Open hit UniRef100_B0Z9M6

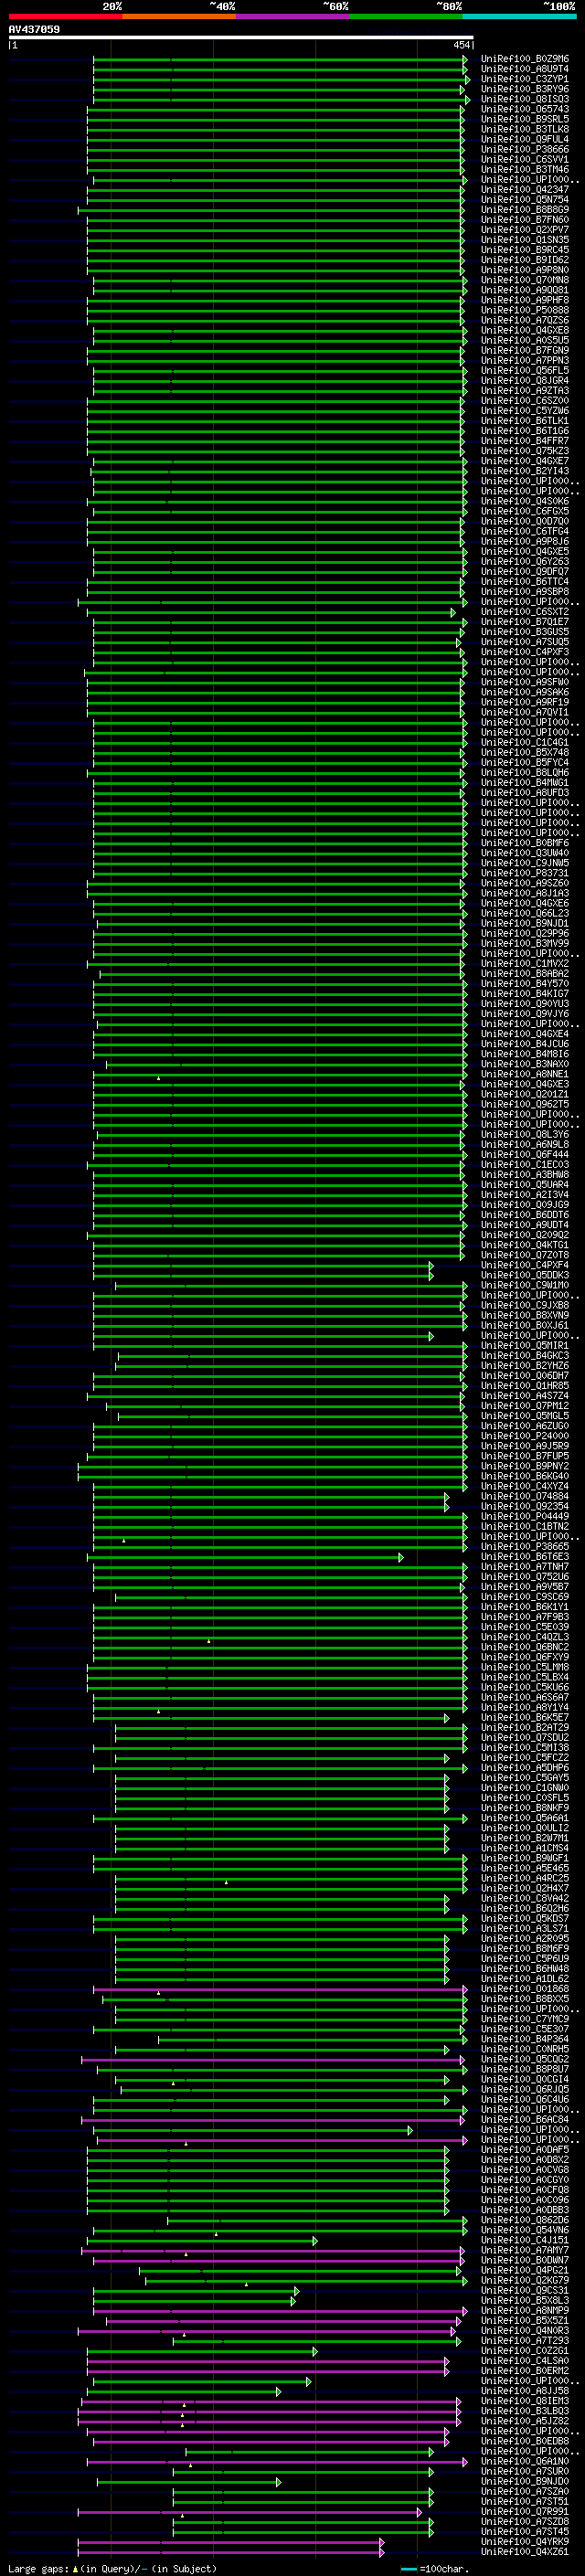(x=525, y=59)
